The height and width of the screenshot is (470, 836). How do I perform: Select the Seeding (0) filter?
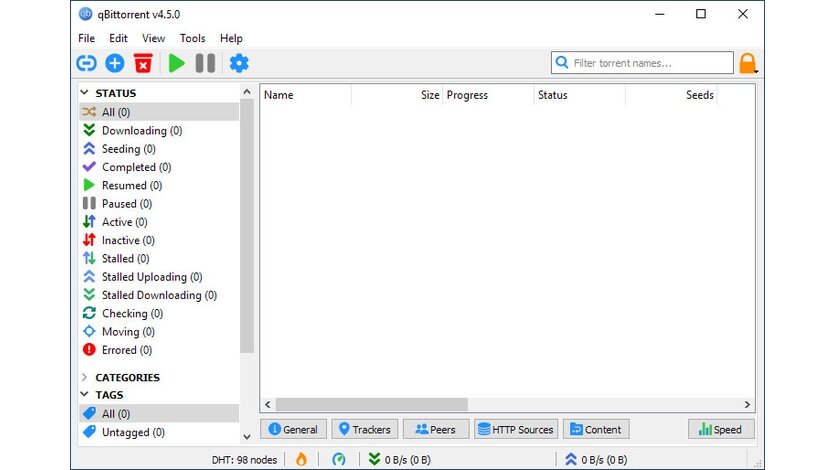click(159, 149)
